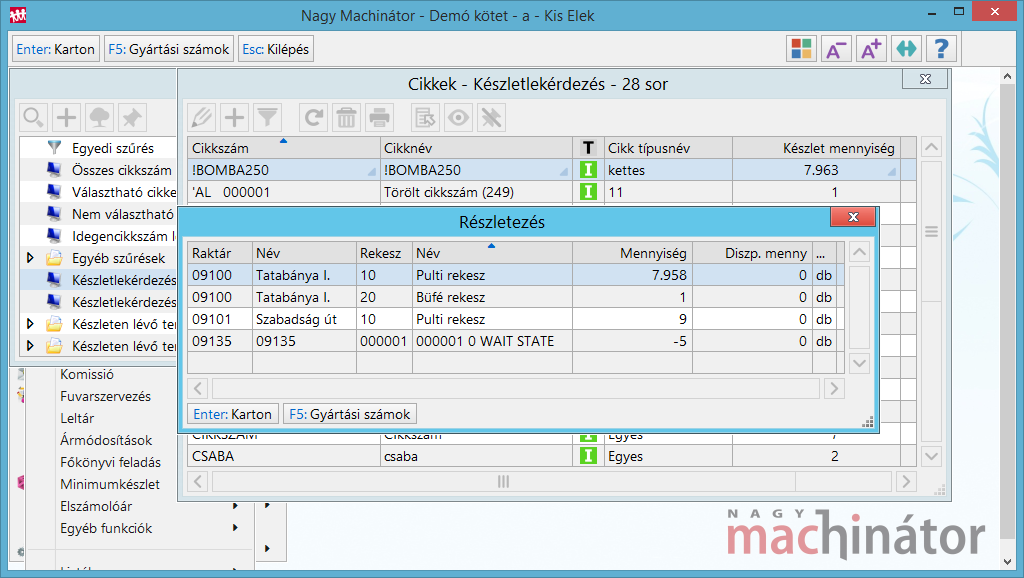This screenshot has height=578, width=1024.
Task: Select the Szabadság út row
Action: (515, 319)
